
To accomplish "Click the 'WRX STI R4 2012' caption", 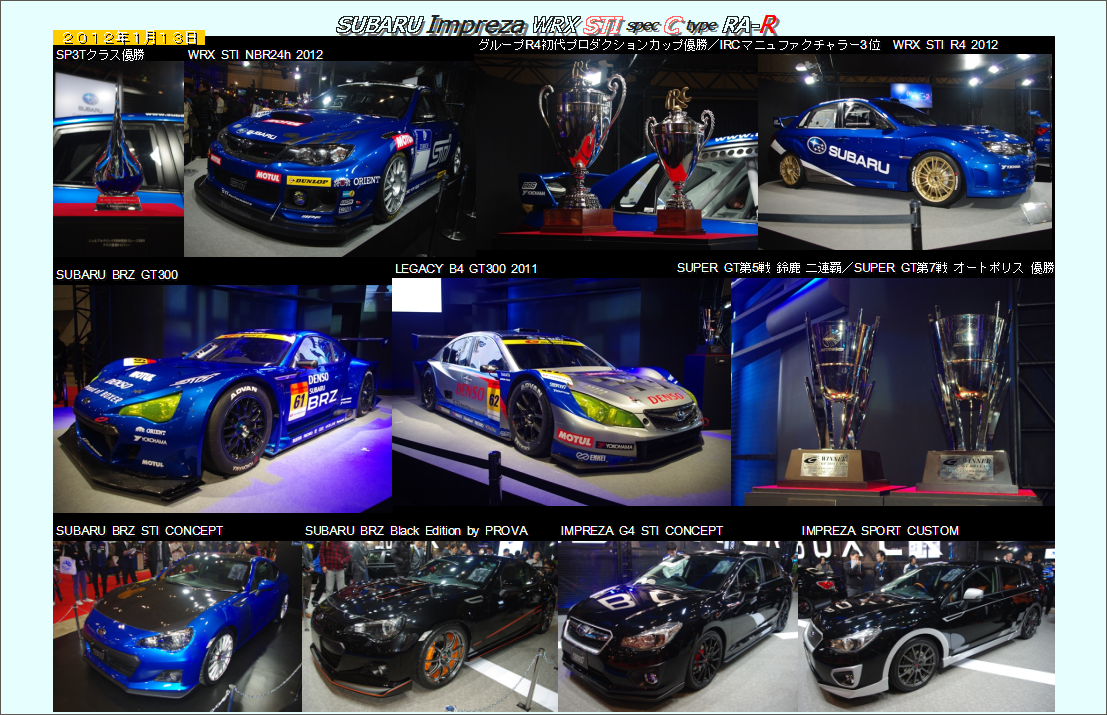I will 945,44.
